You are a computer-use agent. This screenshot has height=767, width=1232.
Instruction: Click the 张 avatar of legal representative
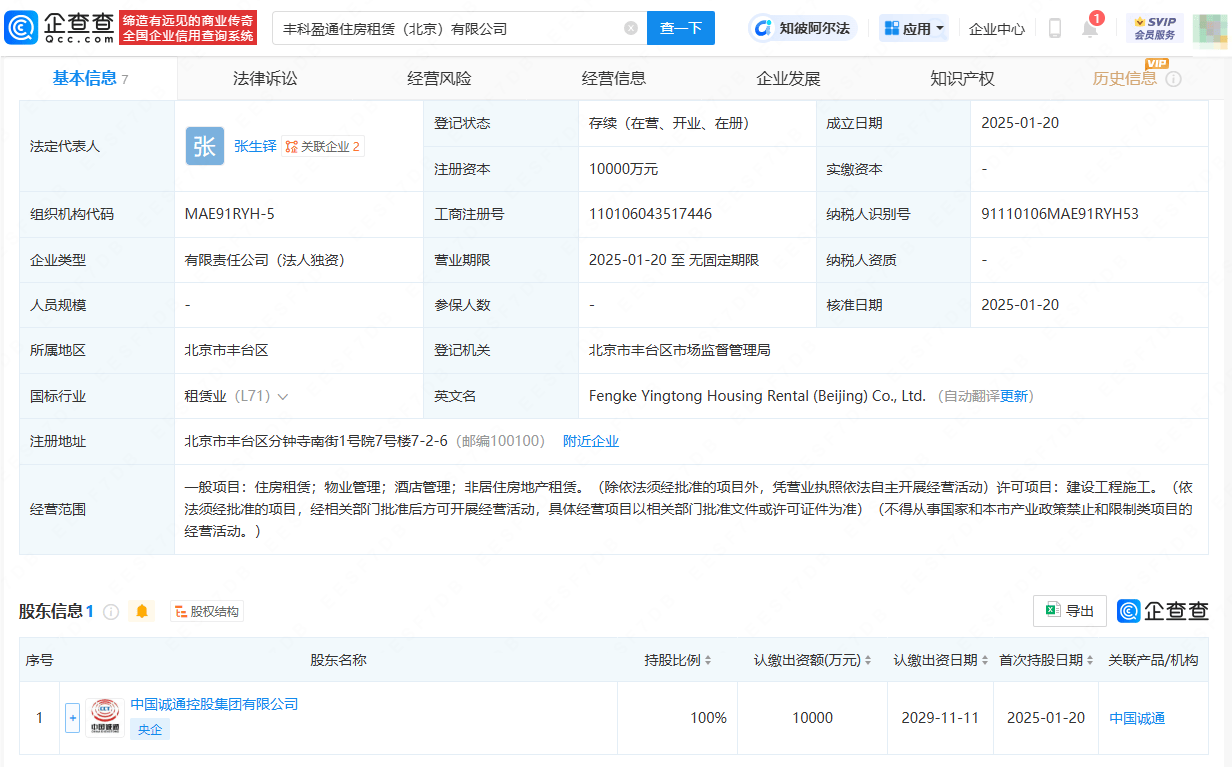pos(205,146)
